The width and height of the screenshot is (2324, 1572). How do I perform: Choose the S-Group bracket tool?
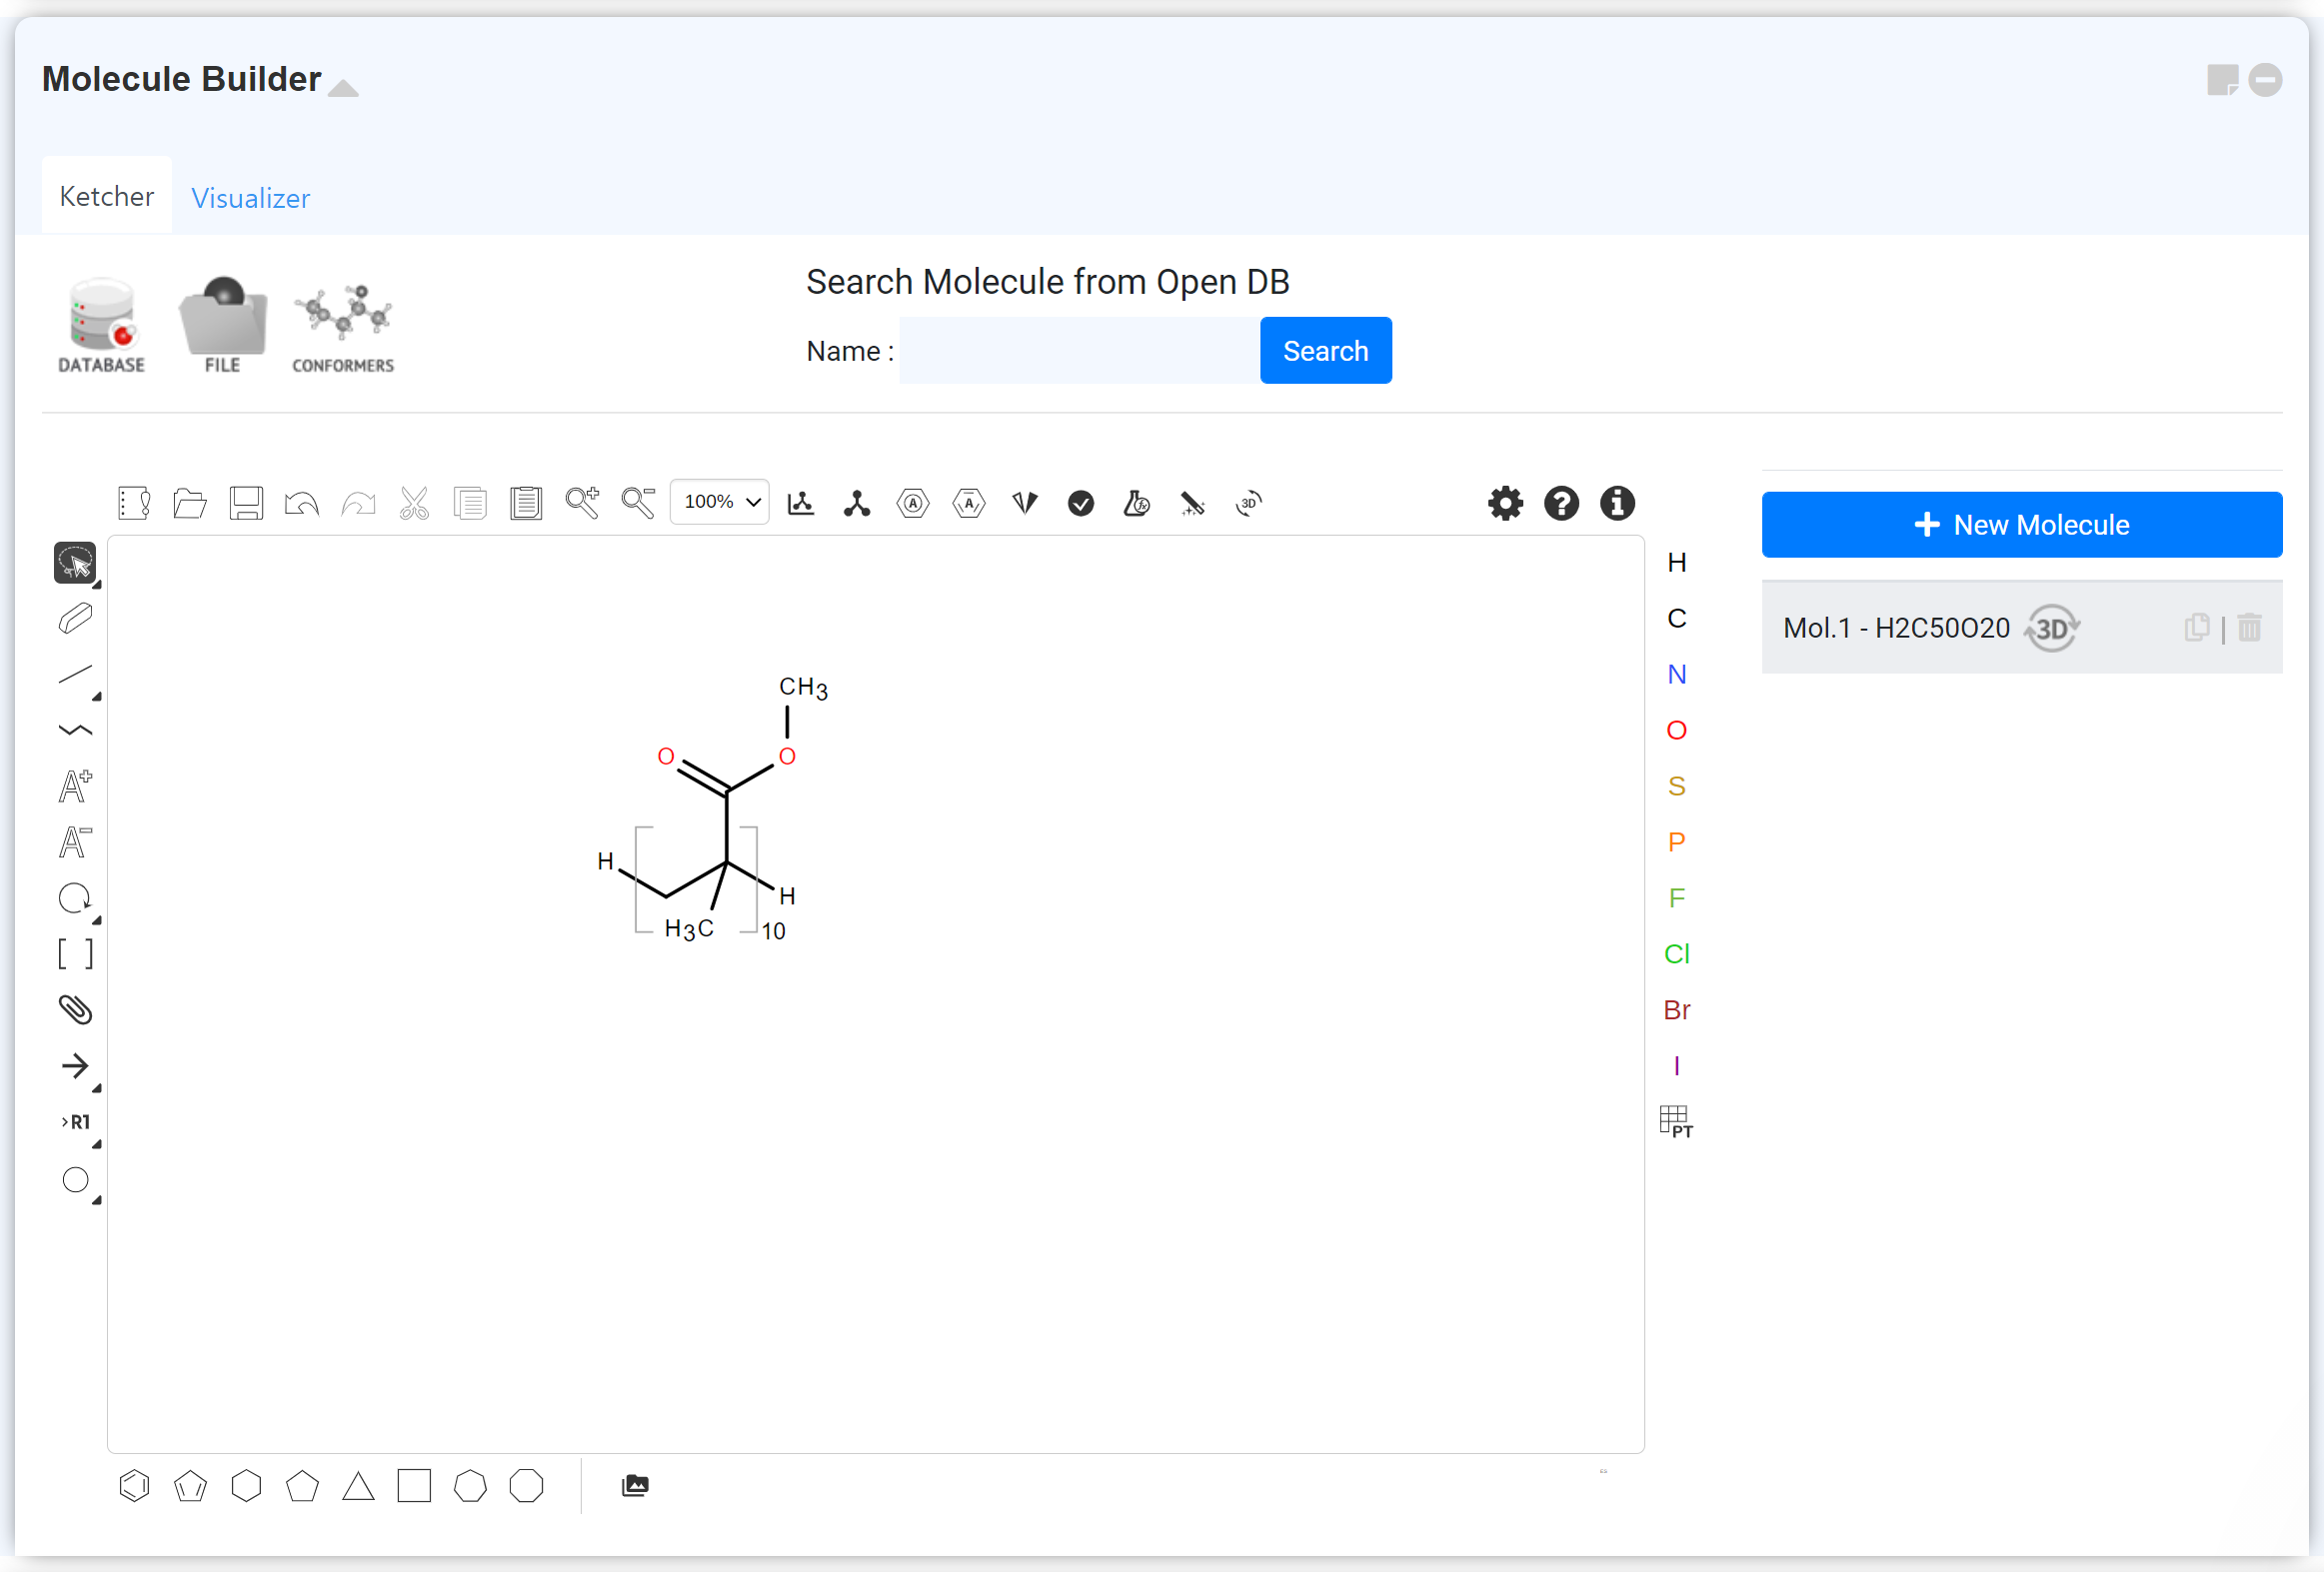point(75,954)
